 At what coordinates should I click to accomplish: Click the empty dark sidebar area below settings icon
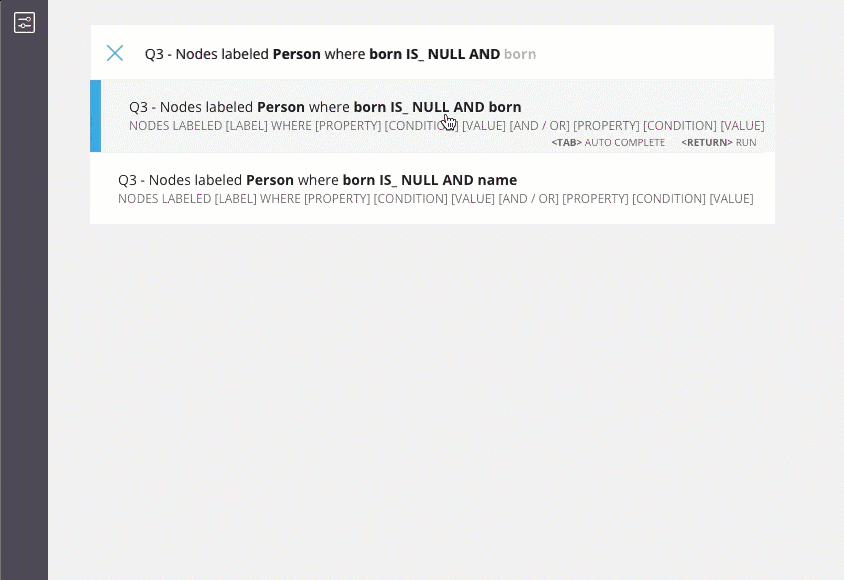coord(24,301)
